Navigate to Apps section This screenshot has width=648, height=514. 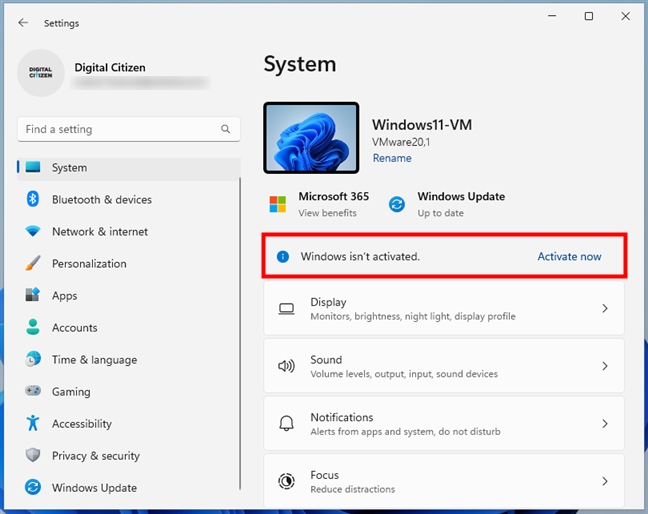pyautogui.click(x=128, y=295)
